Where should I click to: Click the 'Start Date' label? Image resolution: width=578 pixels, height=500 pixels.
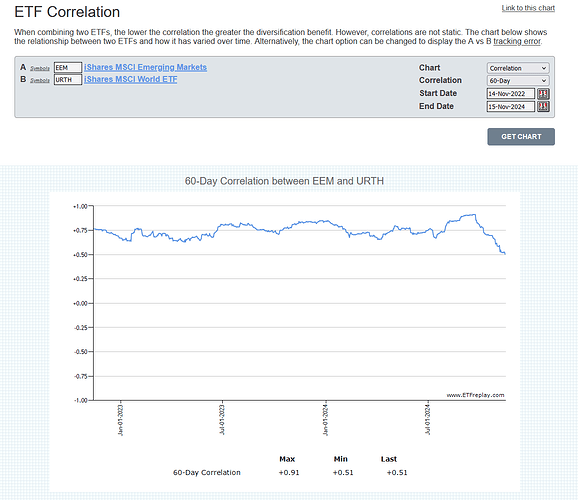(x=438, y=93)
